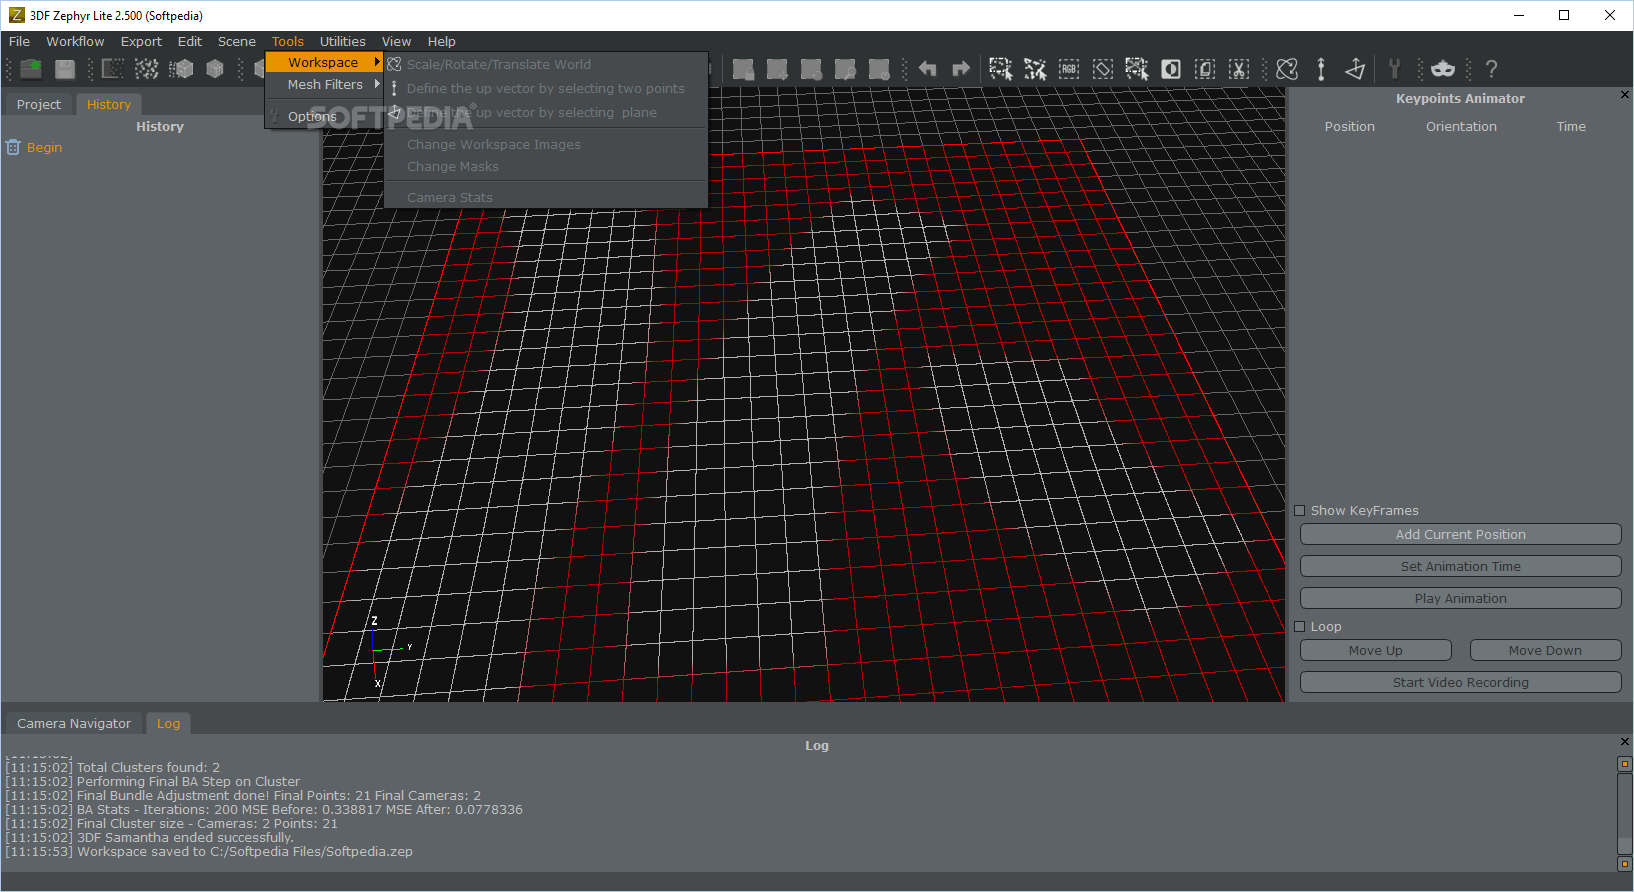Viewport: 1634px width, 892px height.
Task: Open the Help menu
Action: [442, 42]
